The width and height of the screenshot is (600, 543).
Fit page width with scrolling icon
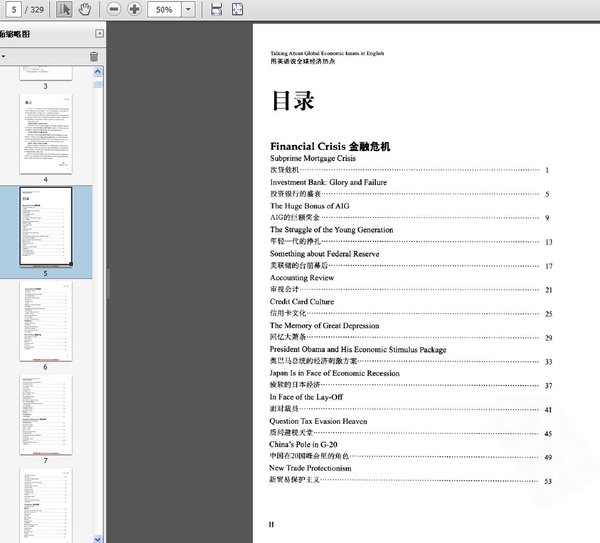pyautogui.click(x=216, y=9)
